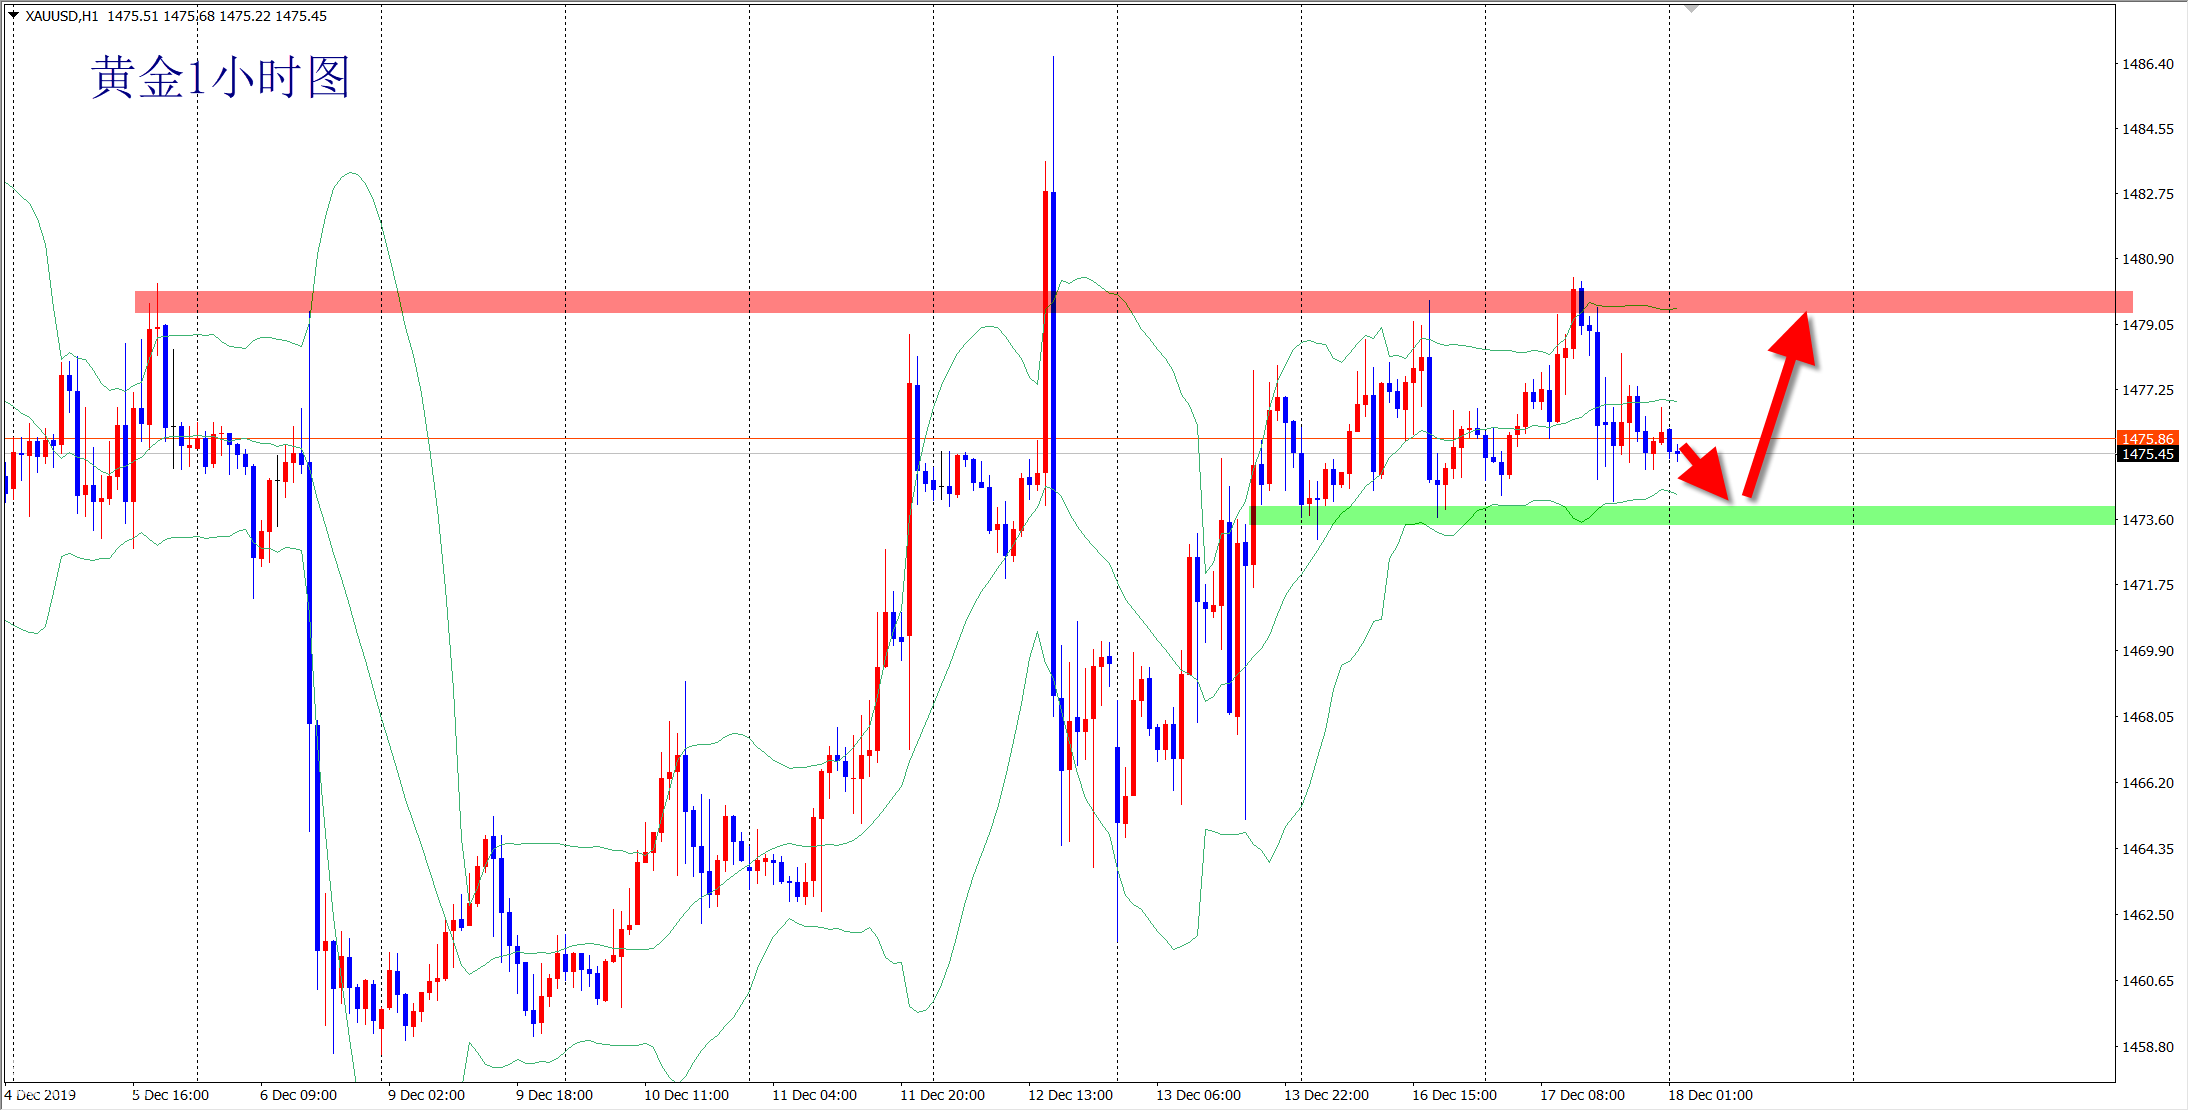Click the 10 Dec 11:00 time label
The image size is (2189, 1111).
click(x=686, y=1095)
